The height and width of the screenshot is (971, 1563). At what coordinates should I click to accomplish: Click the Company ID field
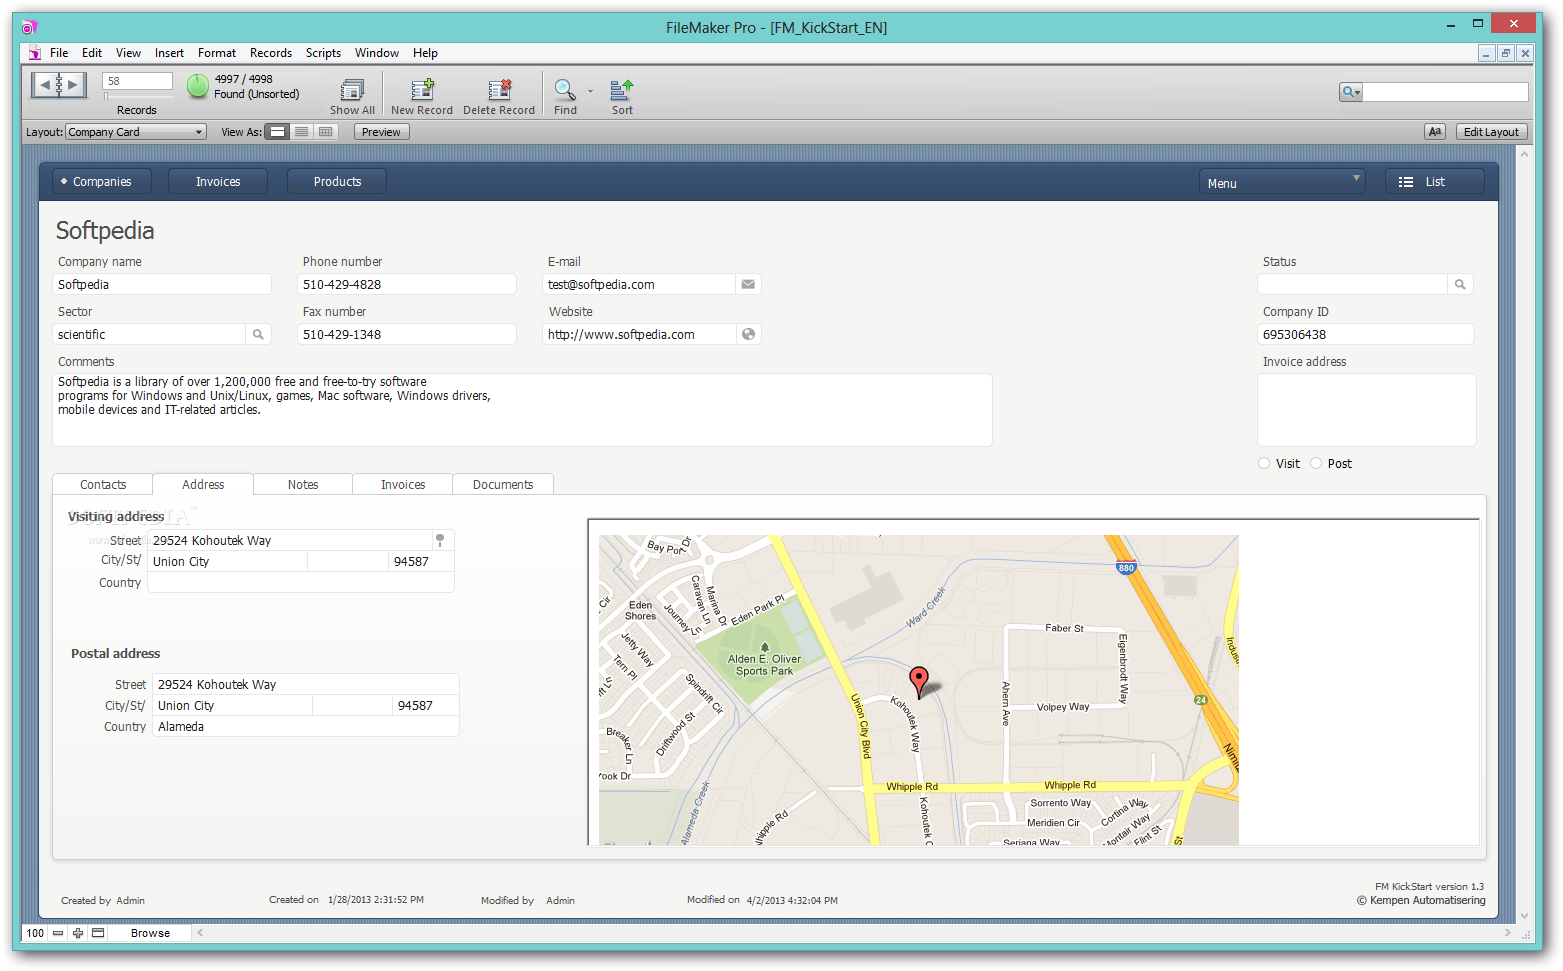[x=1366, y=335]
